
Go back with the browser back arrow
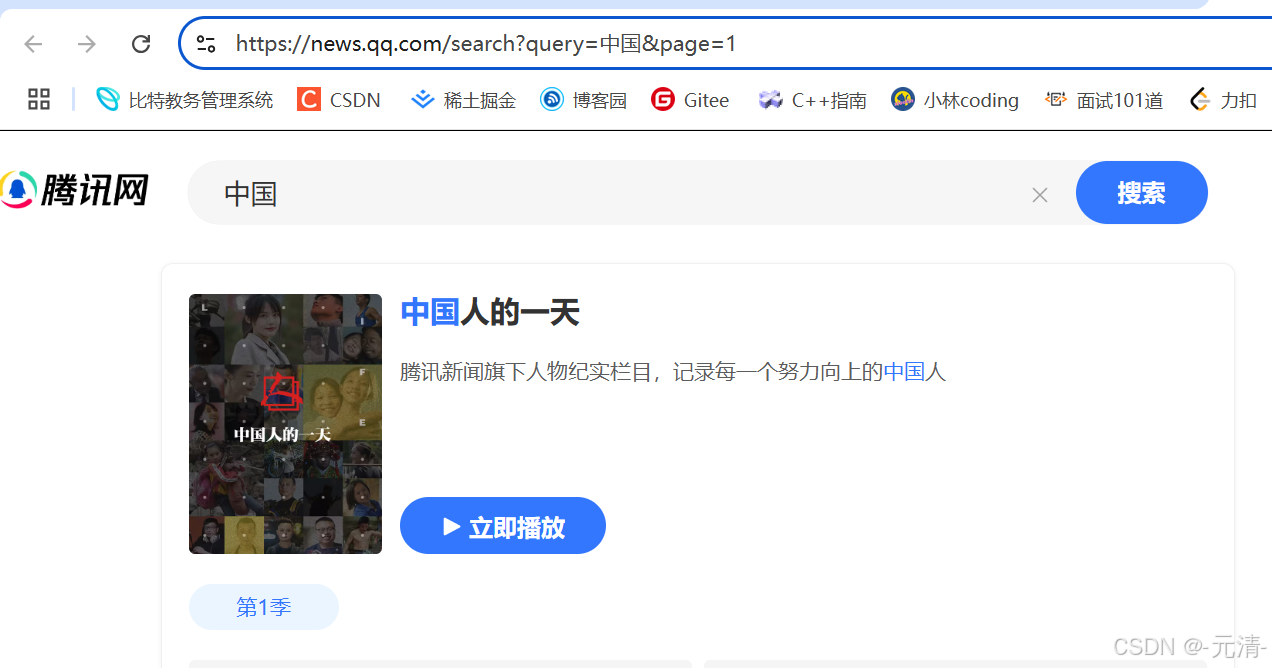(34, 43)
